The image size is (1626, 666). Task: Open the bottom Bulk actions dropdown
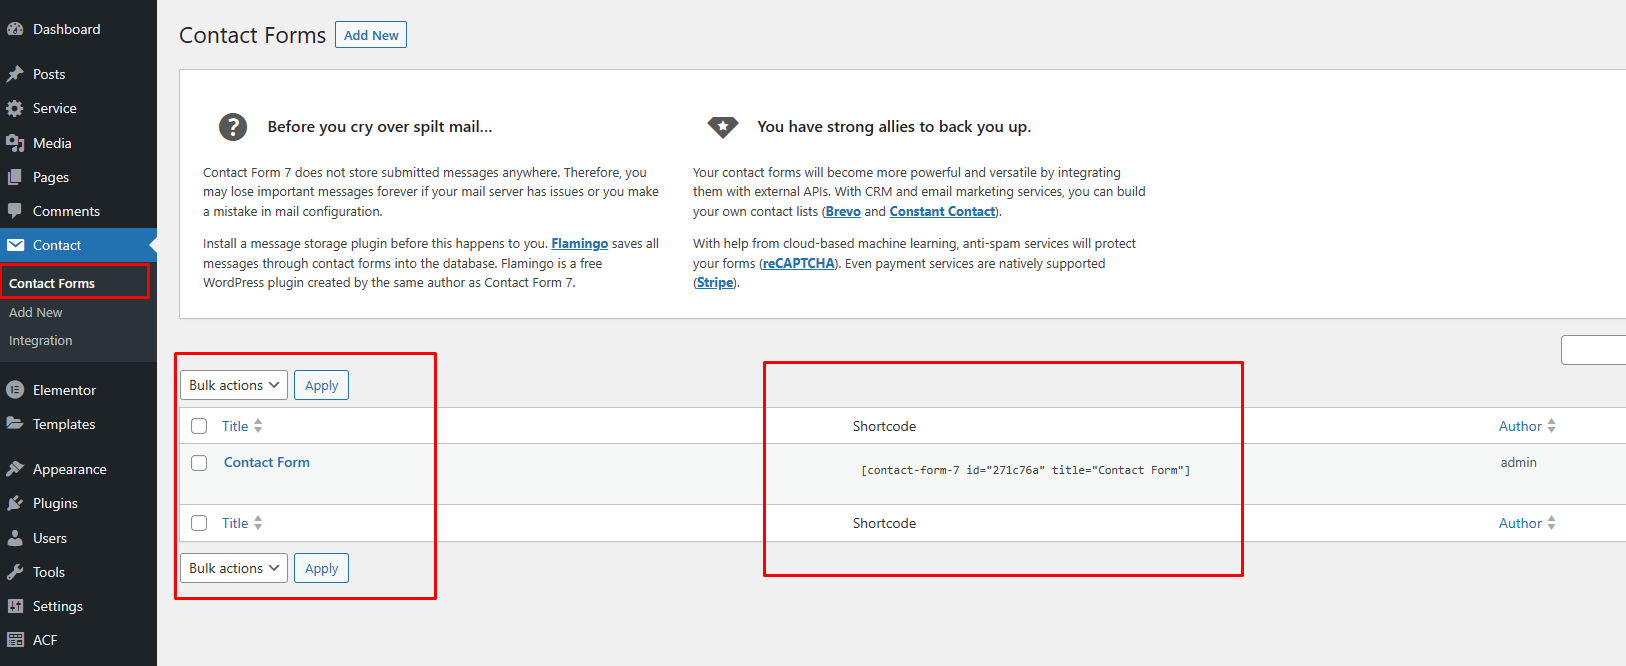pyautogui.click(x=234, y=568)
